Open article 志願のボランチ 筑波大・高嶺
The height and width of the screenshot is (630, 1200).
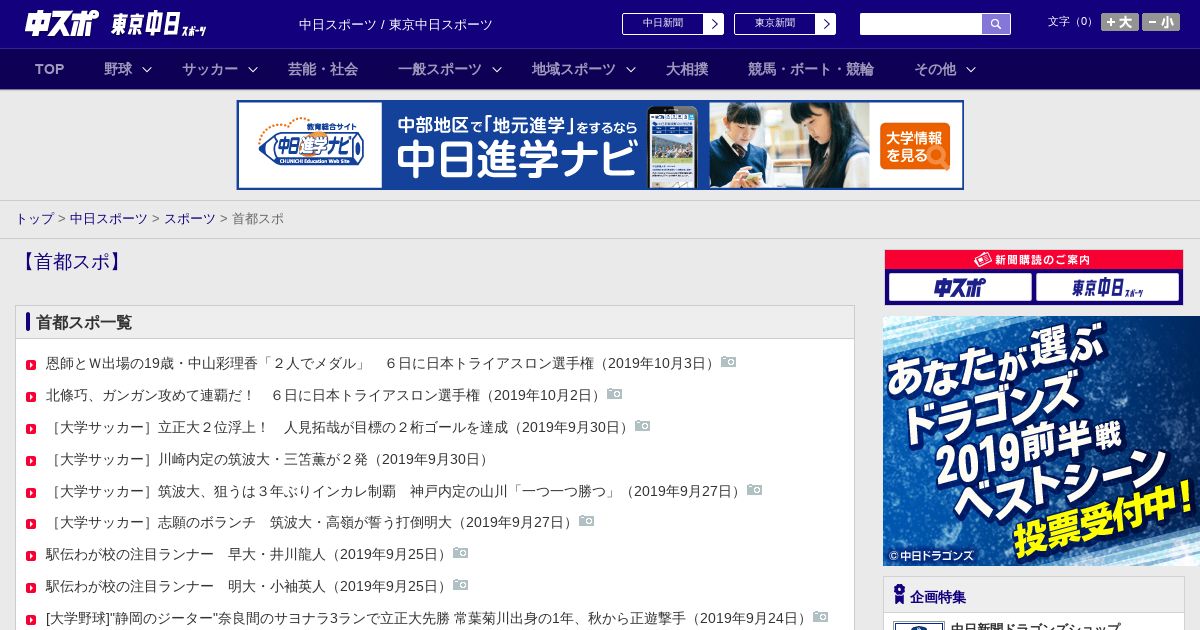(x=311, y=522)
